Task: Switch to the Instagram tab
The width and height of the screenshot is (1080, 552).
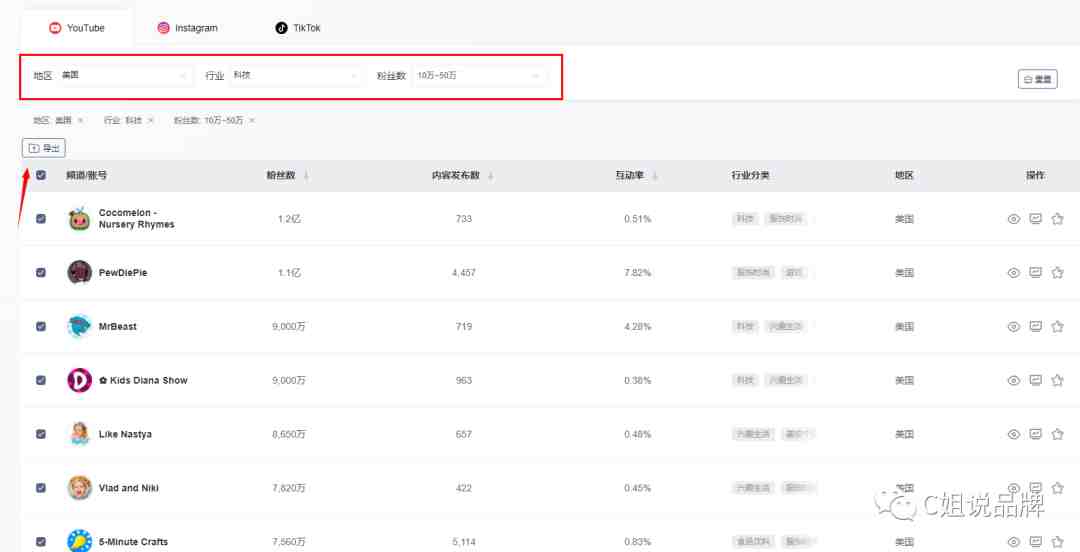Action: [187, 28]
